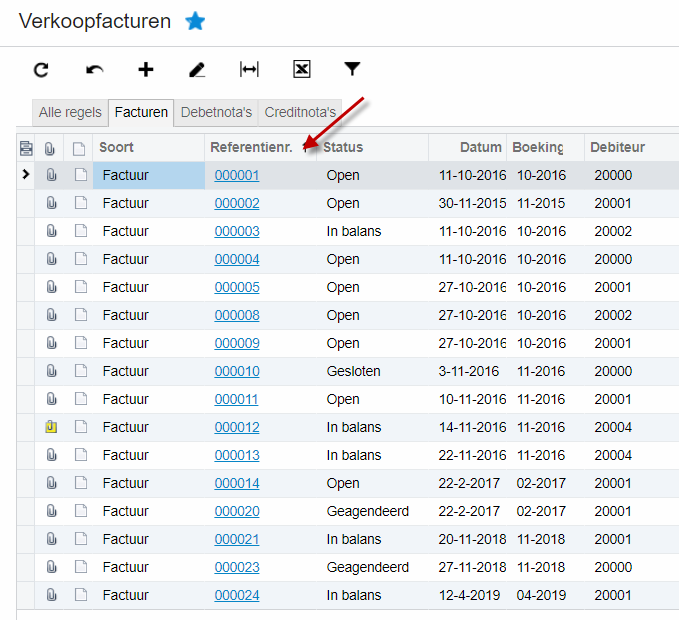Image resolution: width=679 pixels, height=620 pixels.
Task: Sort by the Soort column header
Action: tap(116, 147)
